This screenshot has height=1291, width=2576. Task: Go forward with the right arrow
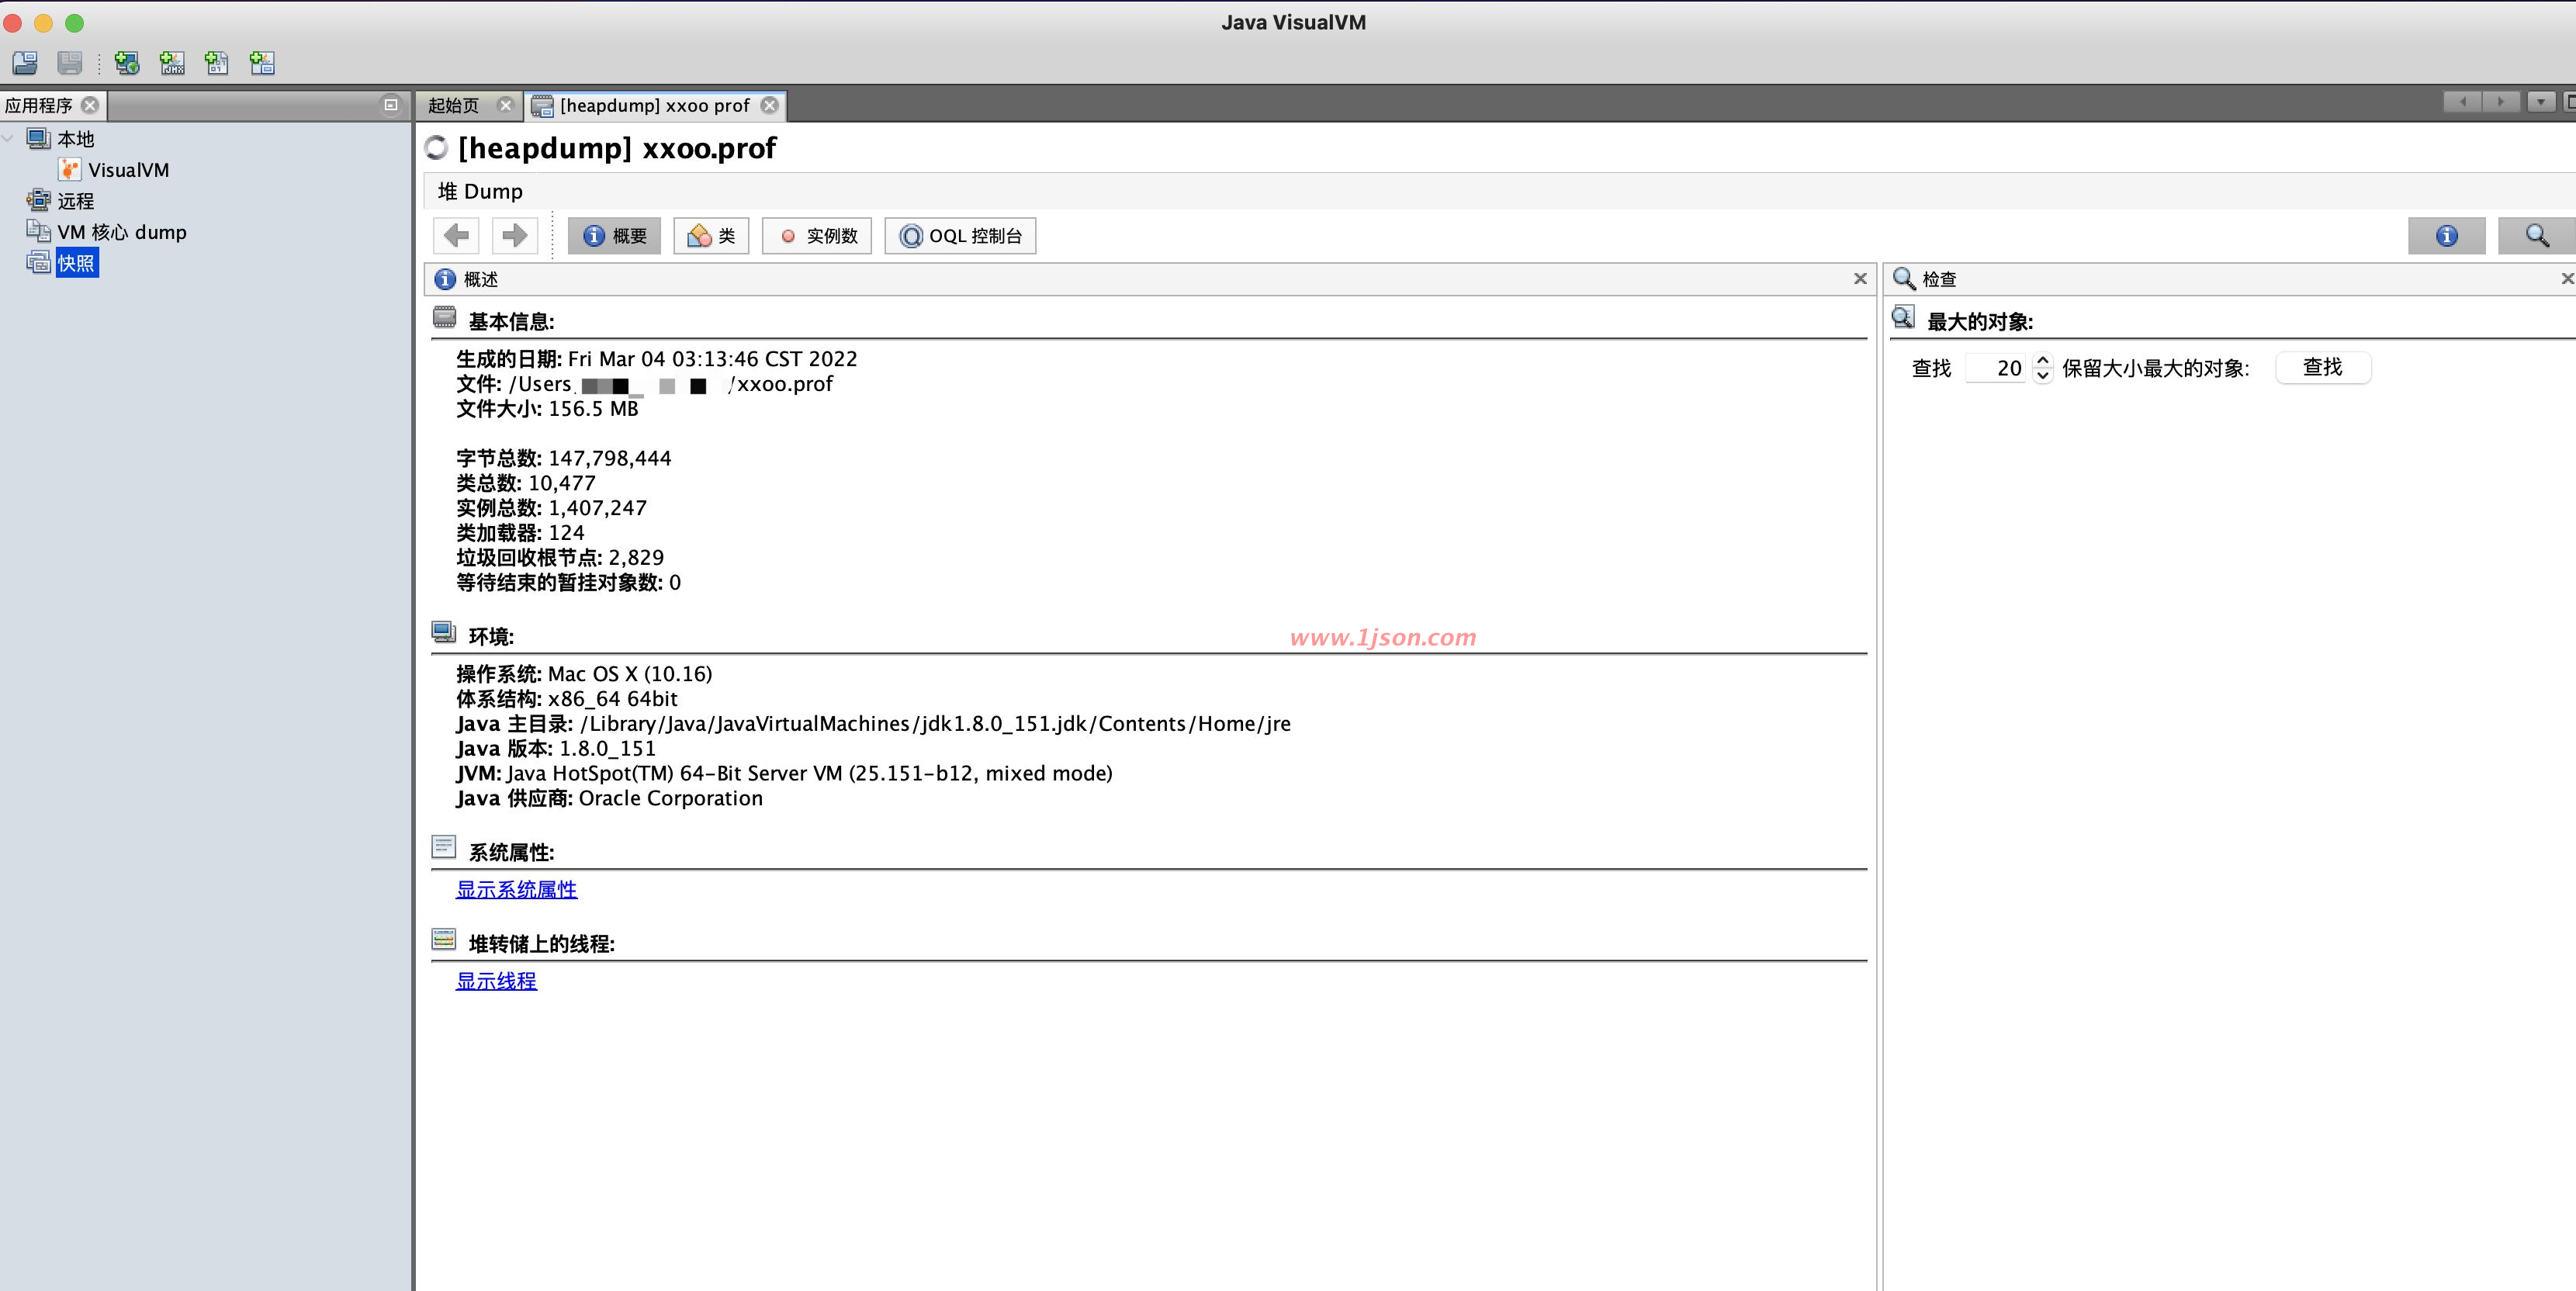[x=515, y=236]
